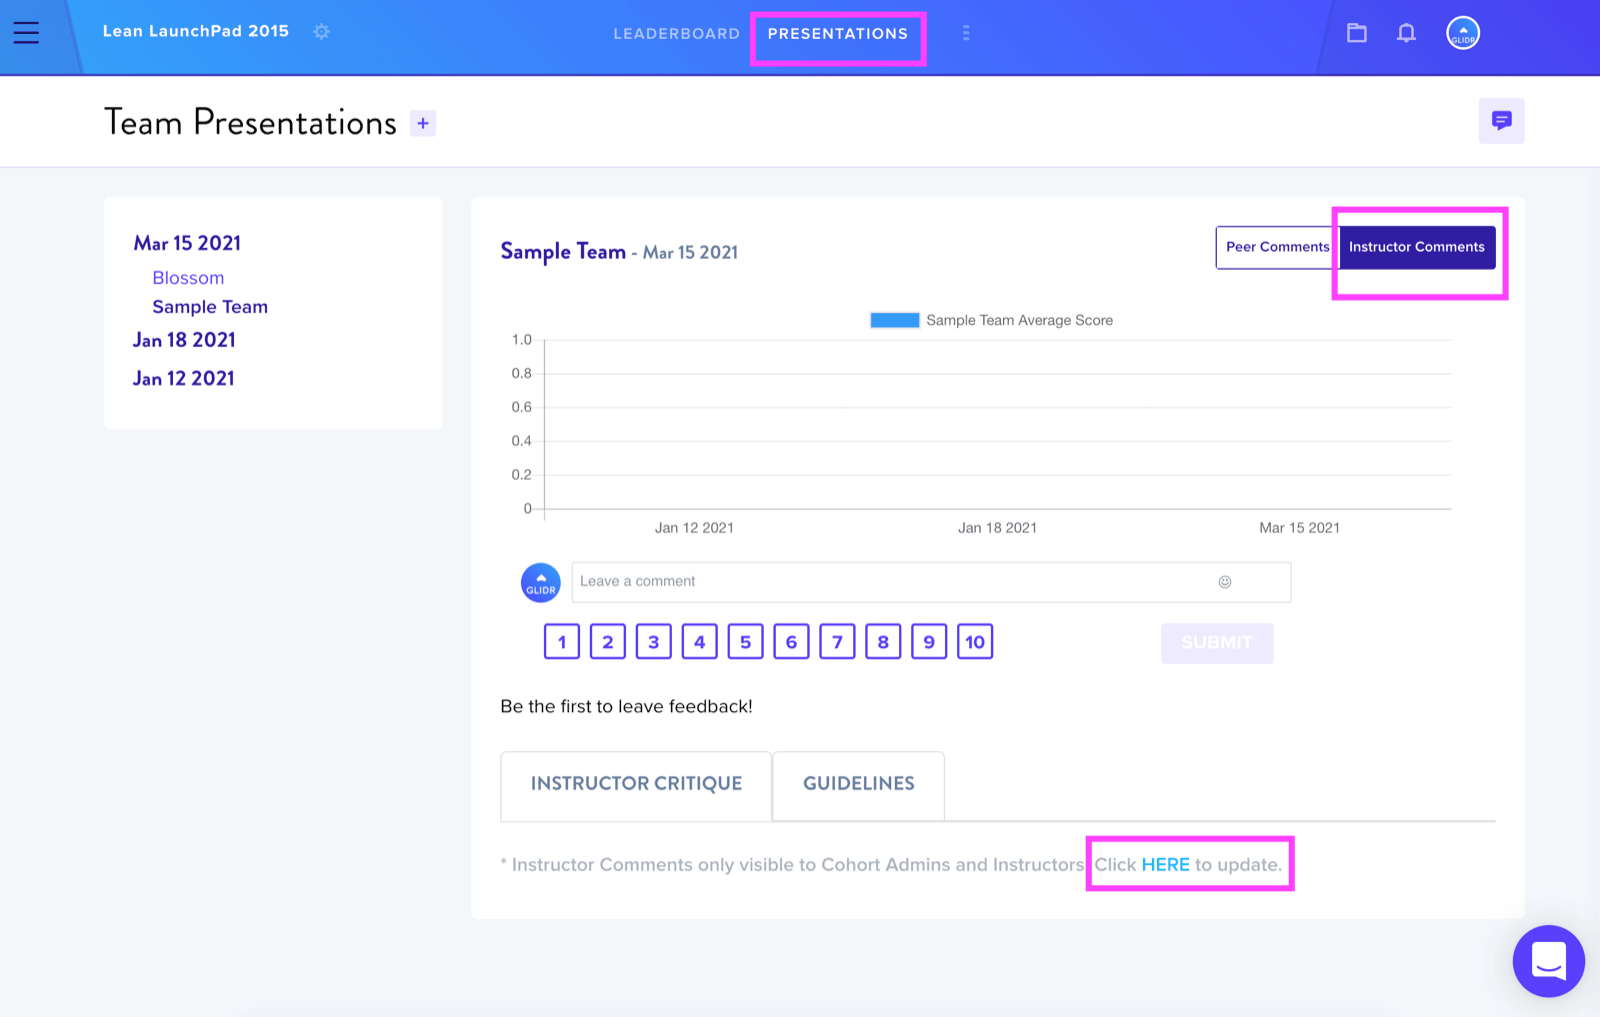Expand the Jan 18 2021 presentation date
The width and height of the screenshot is (1600, 1017).
[184, 340]
